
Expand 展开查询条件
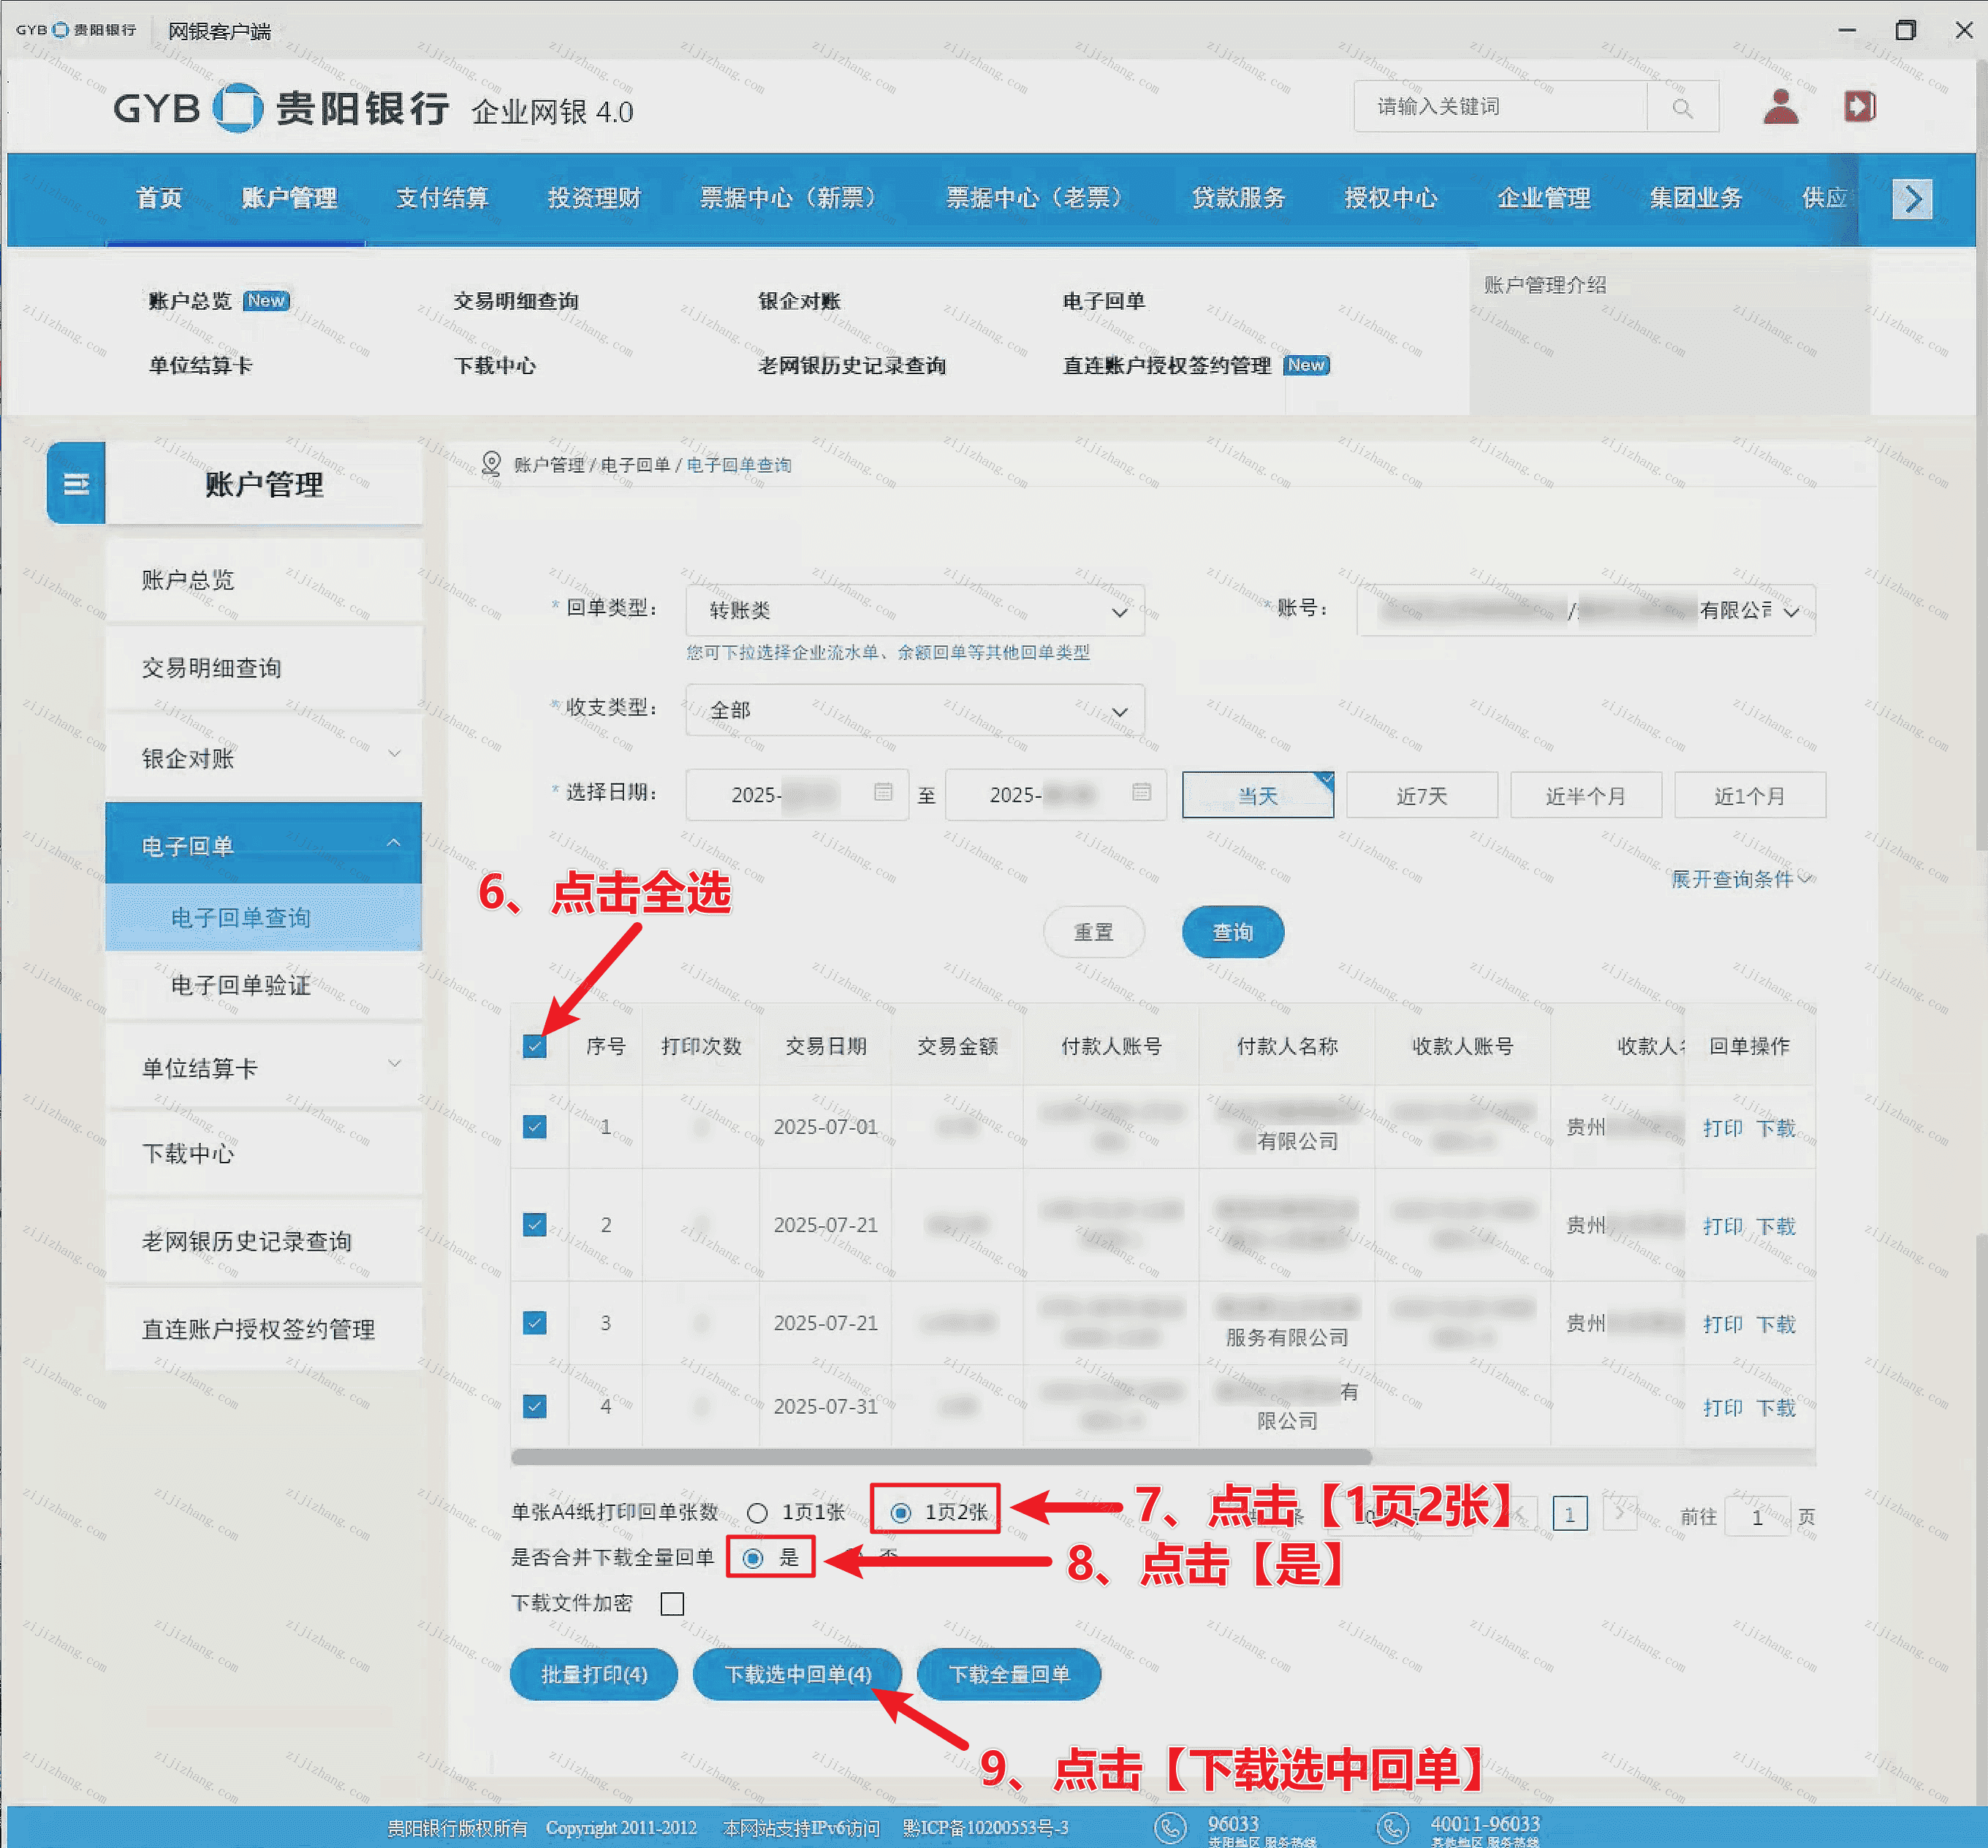pos(1740,879)
